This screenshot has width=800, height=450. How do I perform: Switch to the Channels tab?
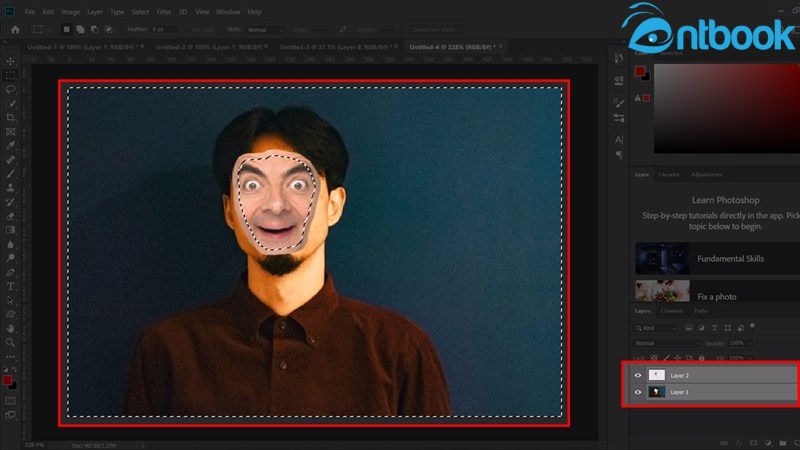(671, 311)
